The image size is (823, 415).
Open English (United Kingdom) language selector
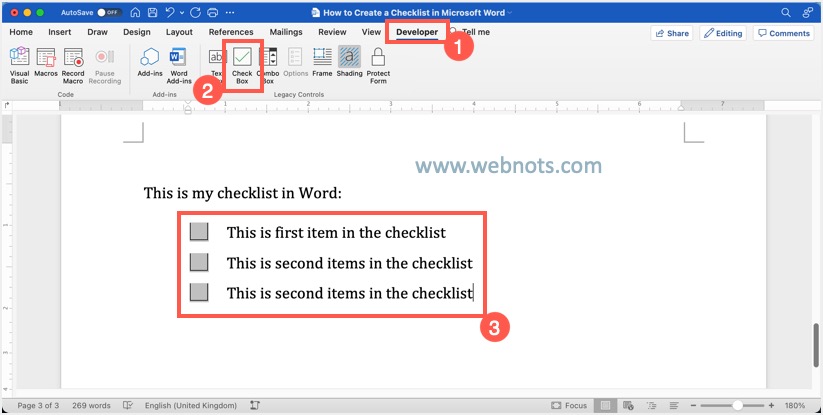[193, 405]
